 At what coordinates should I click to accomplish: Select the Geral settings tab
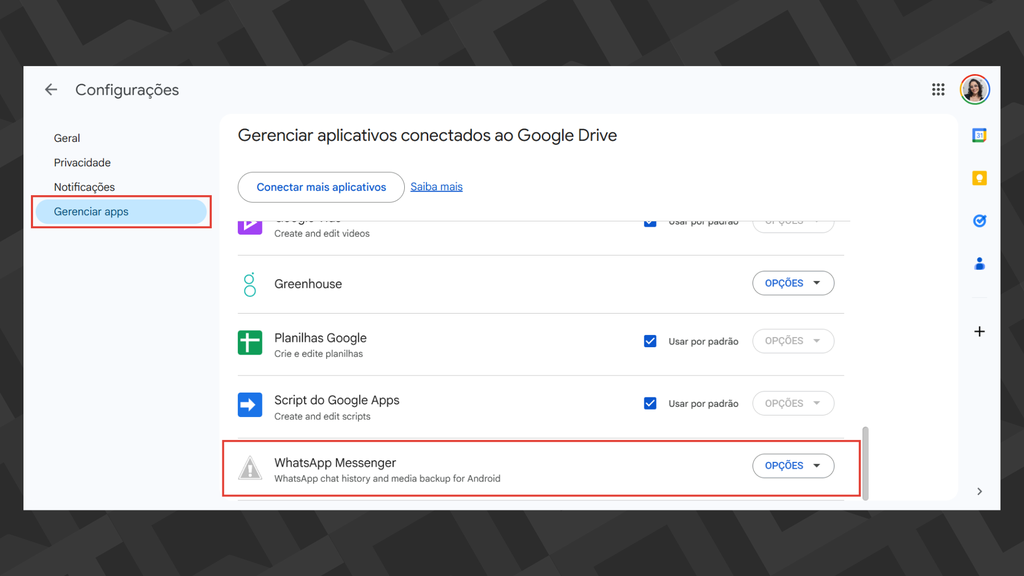tap(67, 138)
